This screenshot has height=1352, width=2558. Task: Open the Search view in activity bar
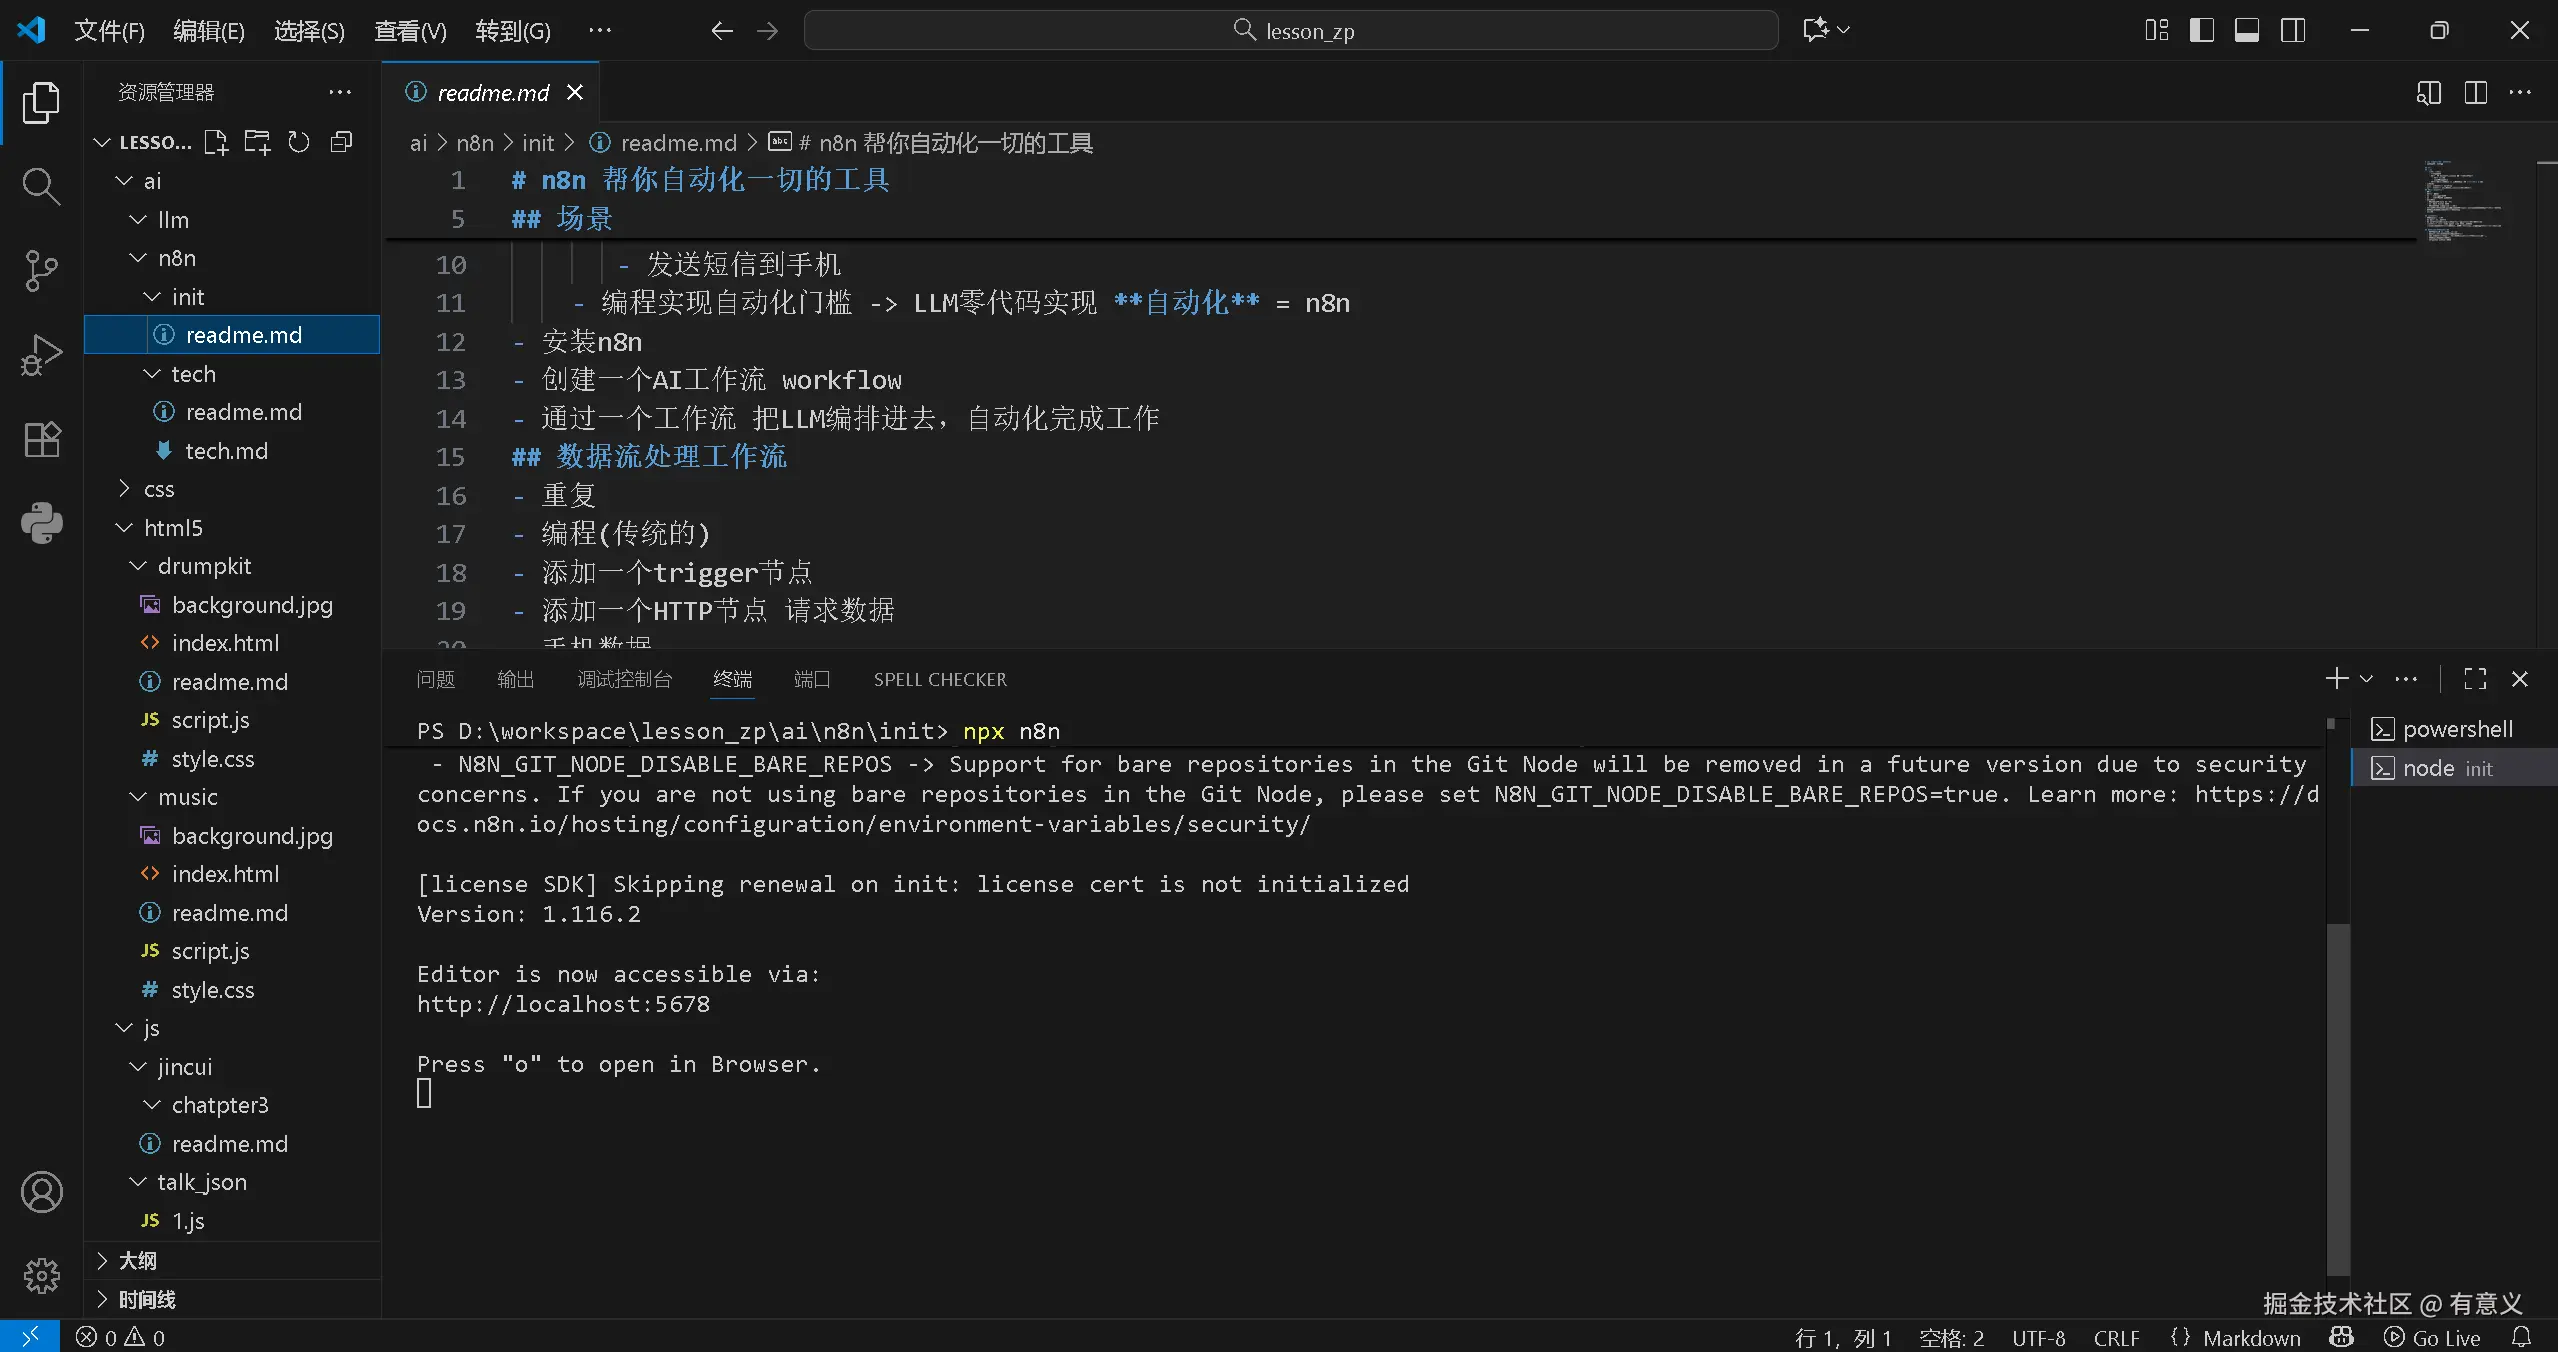tap(41, 186)
